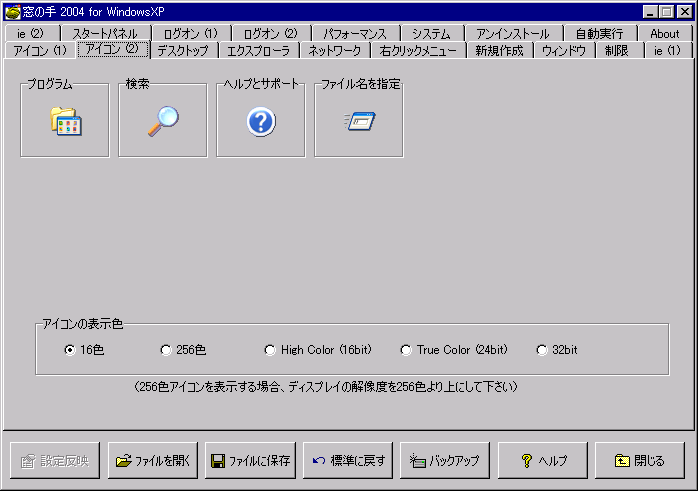The height and width of the screenshot is (491, 698).
Task: Click the active アイコン (2) tab
Action: pyautogui.click(x=113, y=49)
